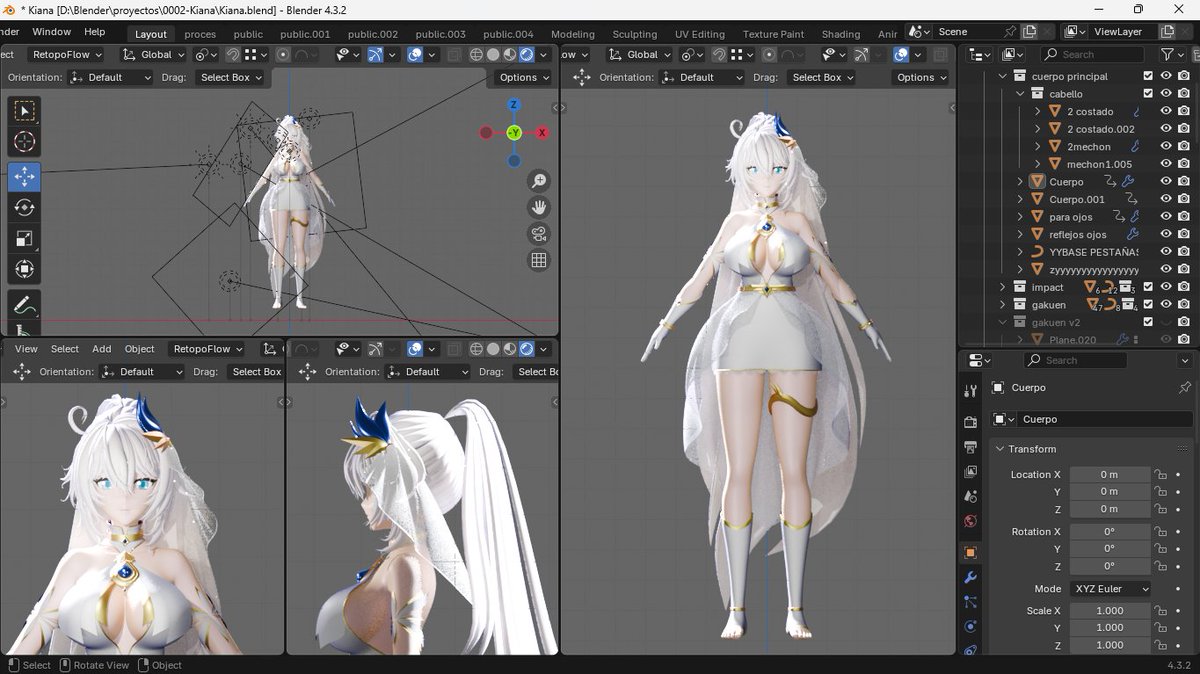Image resolution: width=1200 pixels, height=674 pixels.
Task: Toggle show gizmo in top-left viewport header
Action: coord(376,55)
